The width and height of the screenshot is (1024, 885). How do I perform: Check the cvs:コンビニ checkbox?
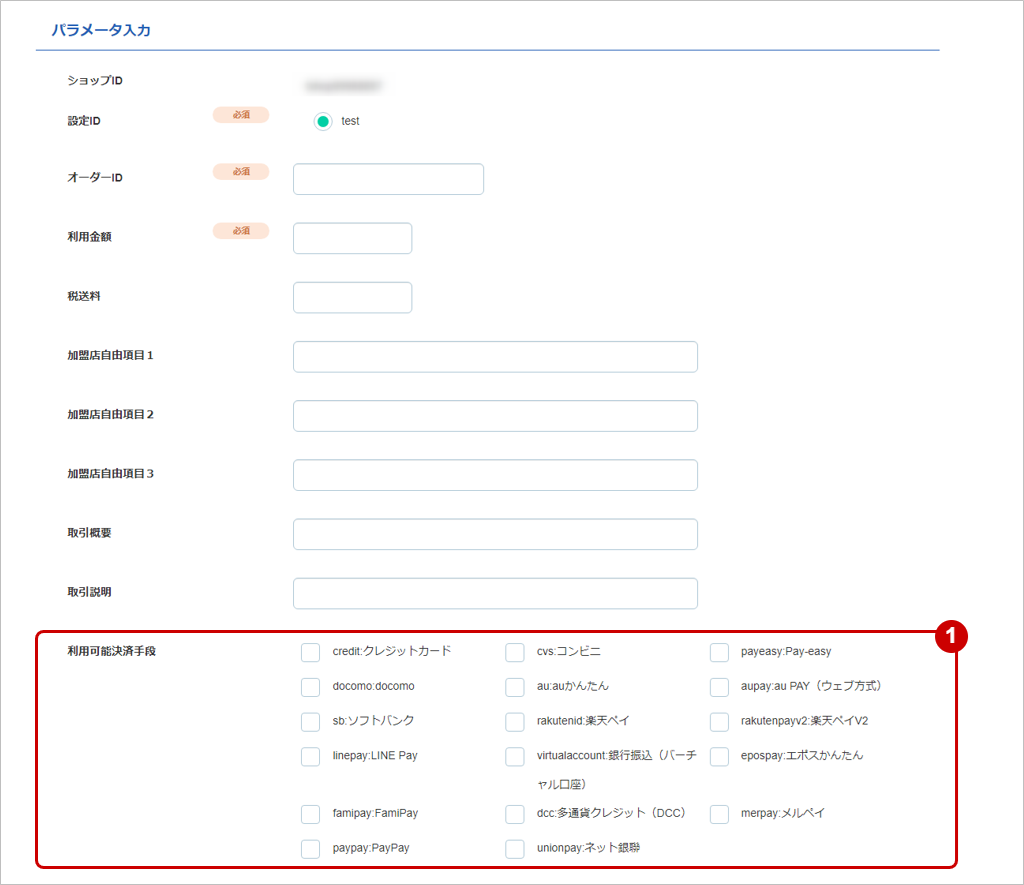click(x=515, y=653)
